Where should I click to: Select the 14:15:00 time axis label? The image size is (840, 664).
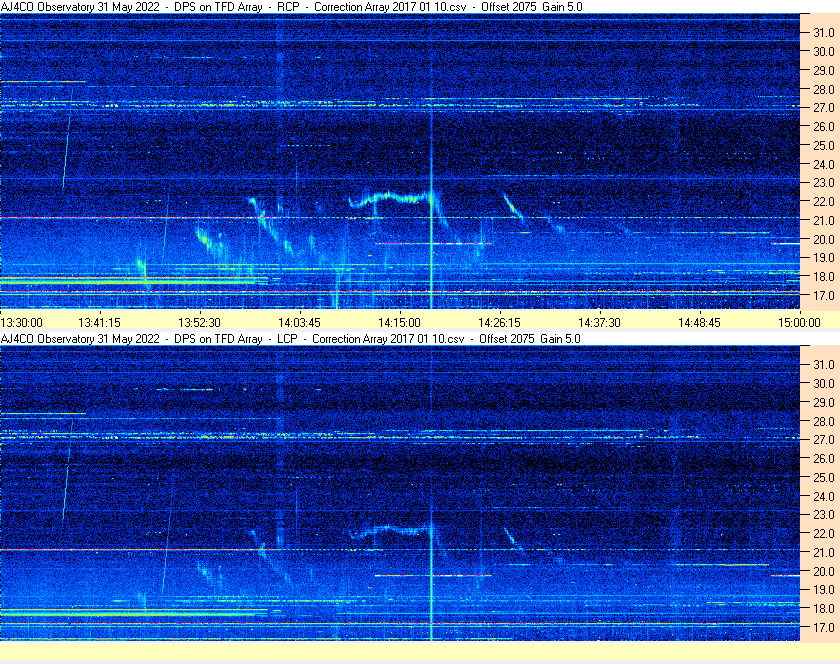coord(399,323)
